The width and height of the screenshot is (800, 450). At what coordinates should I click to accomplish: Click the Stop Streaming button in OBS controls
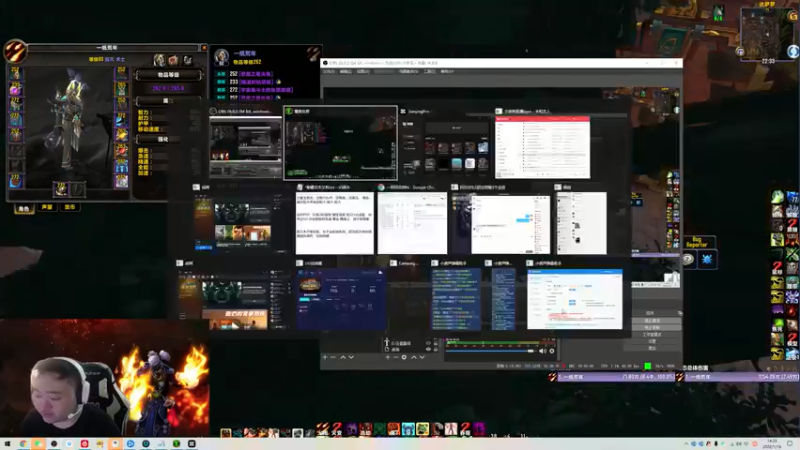point(652,320)
